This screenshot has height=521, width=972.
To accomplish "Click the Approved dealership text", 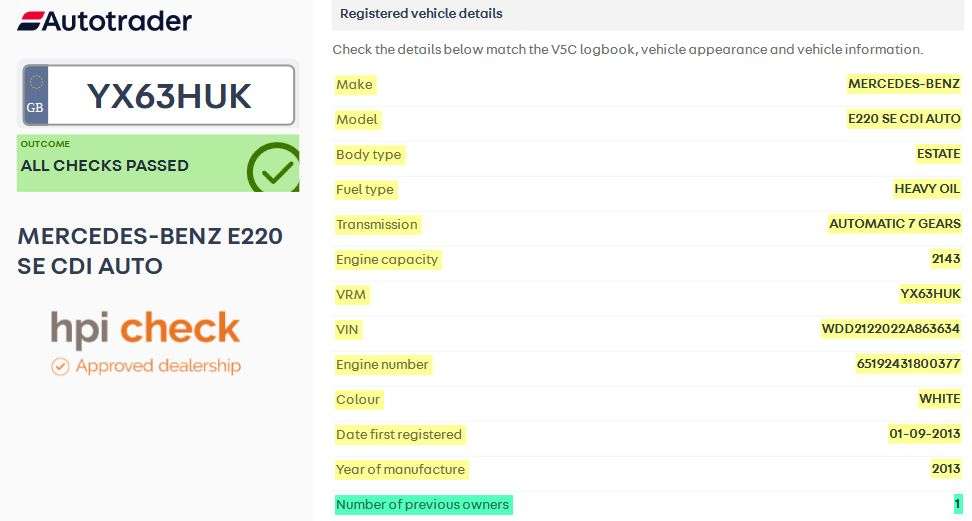I will coord(158,366).
